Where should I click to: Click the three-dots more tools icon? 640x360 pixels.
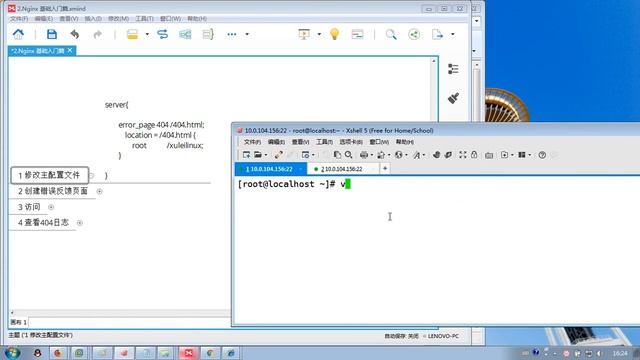coord(232,34)
